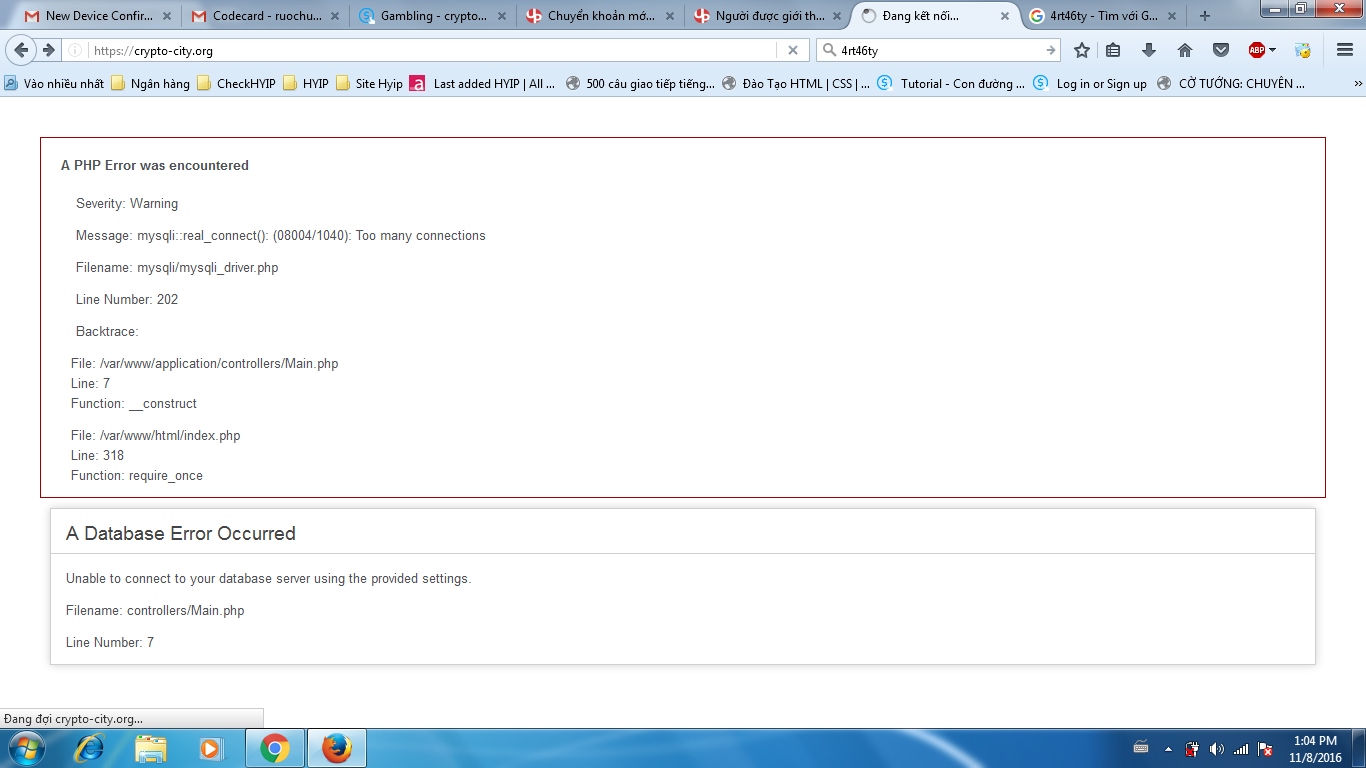Open the Vào nhiều nhất bookmark
The image size is (1366, 768).
pyautogui.click(x=54, y=84)
